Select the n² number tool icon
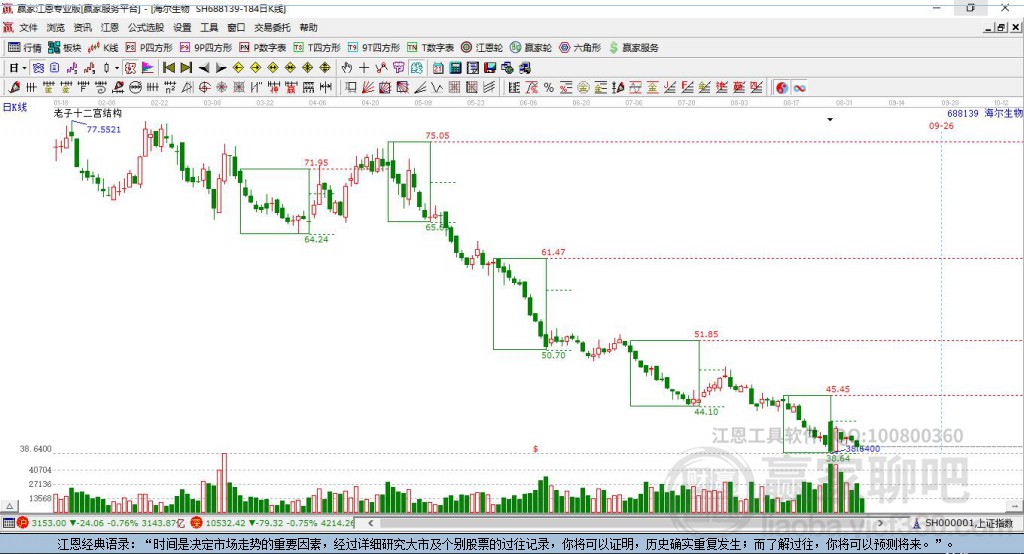Screen dimensions: 1024x554 pyautogui.click(x=170, y=88)
